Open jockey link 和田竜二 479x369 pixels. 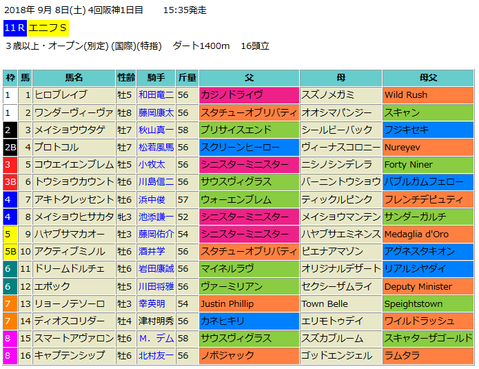(x=156, y=95)
